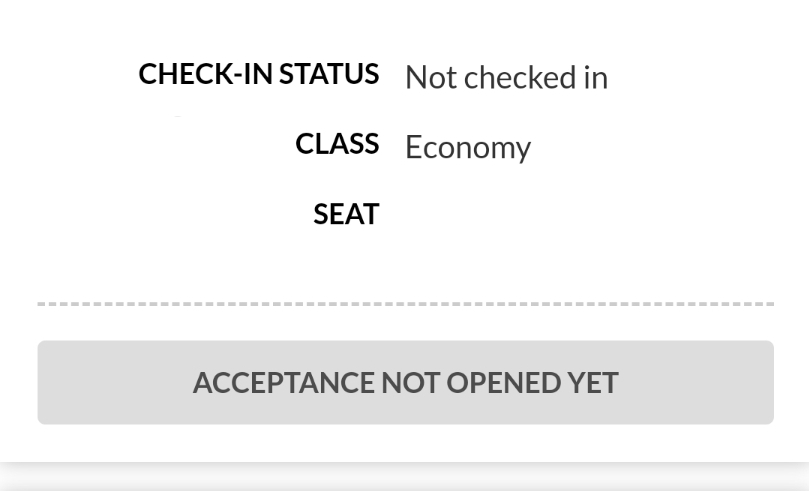The height and width of the screenshot is (491, 809).
Task: Click the dashed divider line
Action: click(x=406, y=304)
